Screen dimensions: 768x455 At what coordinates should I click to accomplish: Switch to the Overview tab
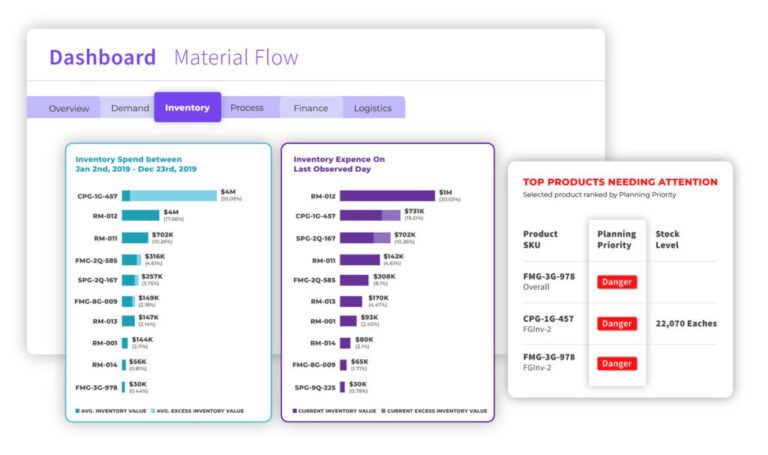pos(69,108)
